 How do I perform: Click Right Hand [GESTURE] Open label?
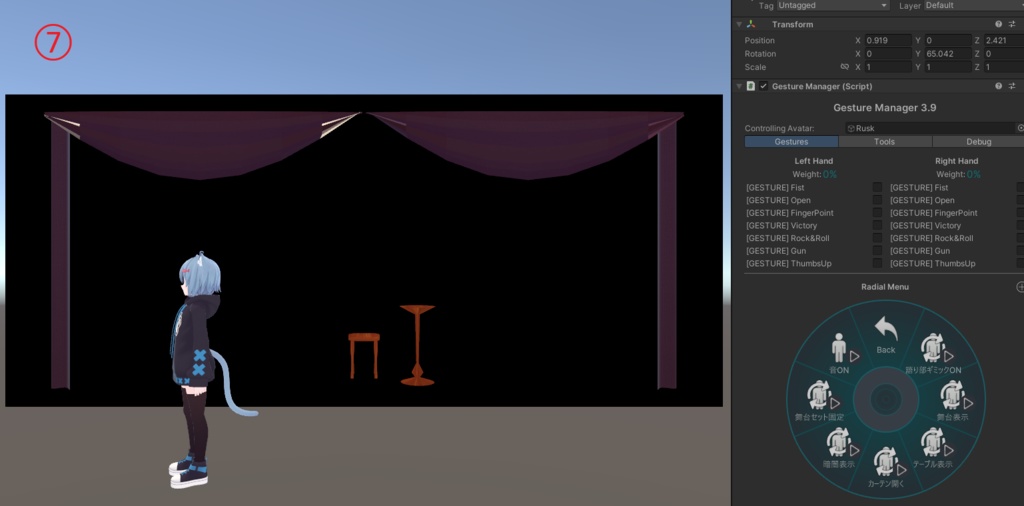922,200
